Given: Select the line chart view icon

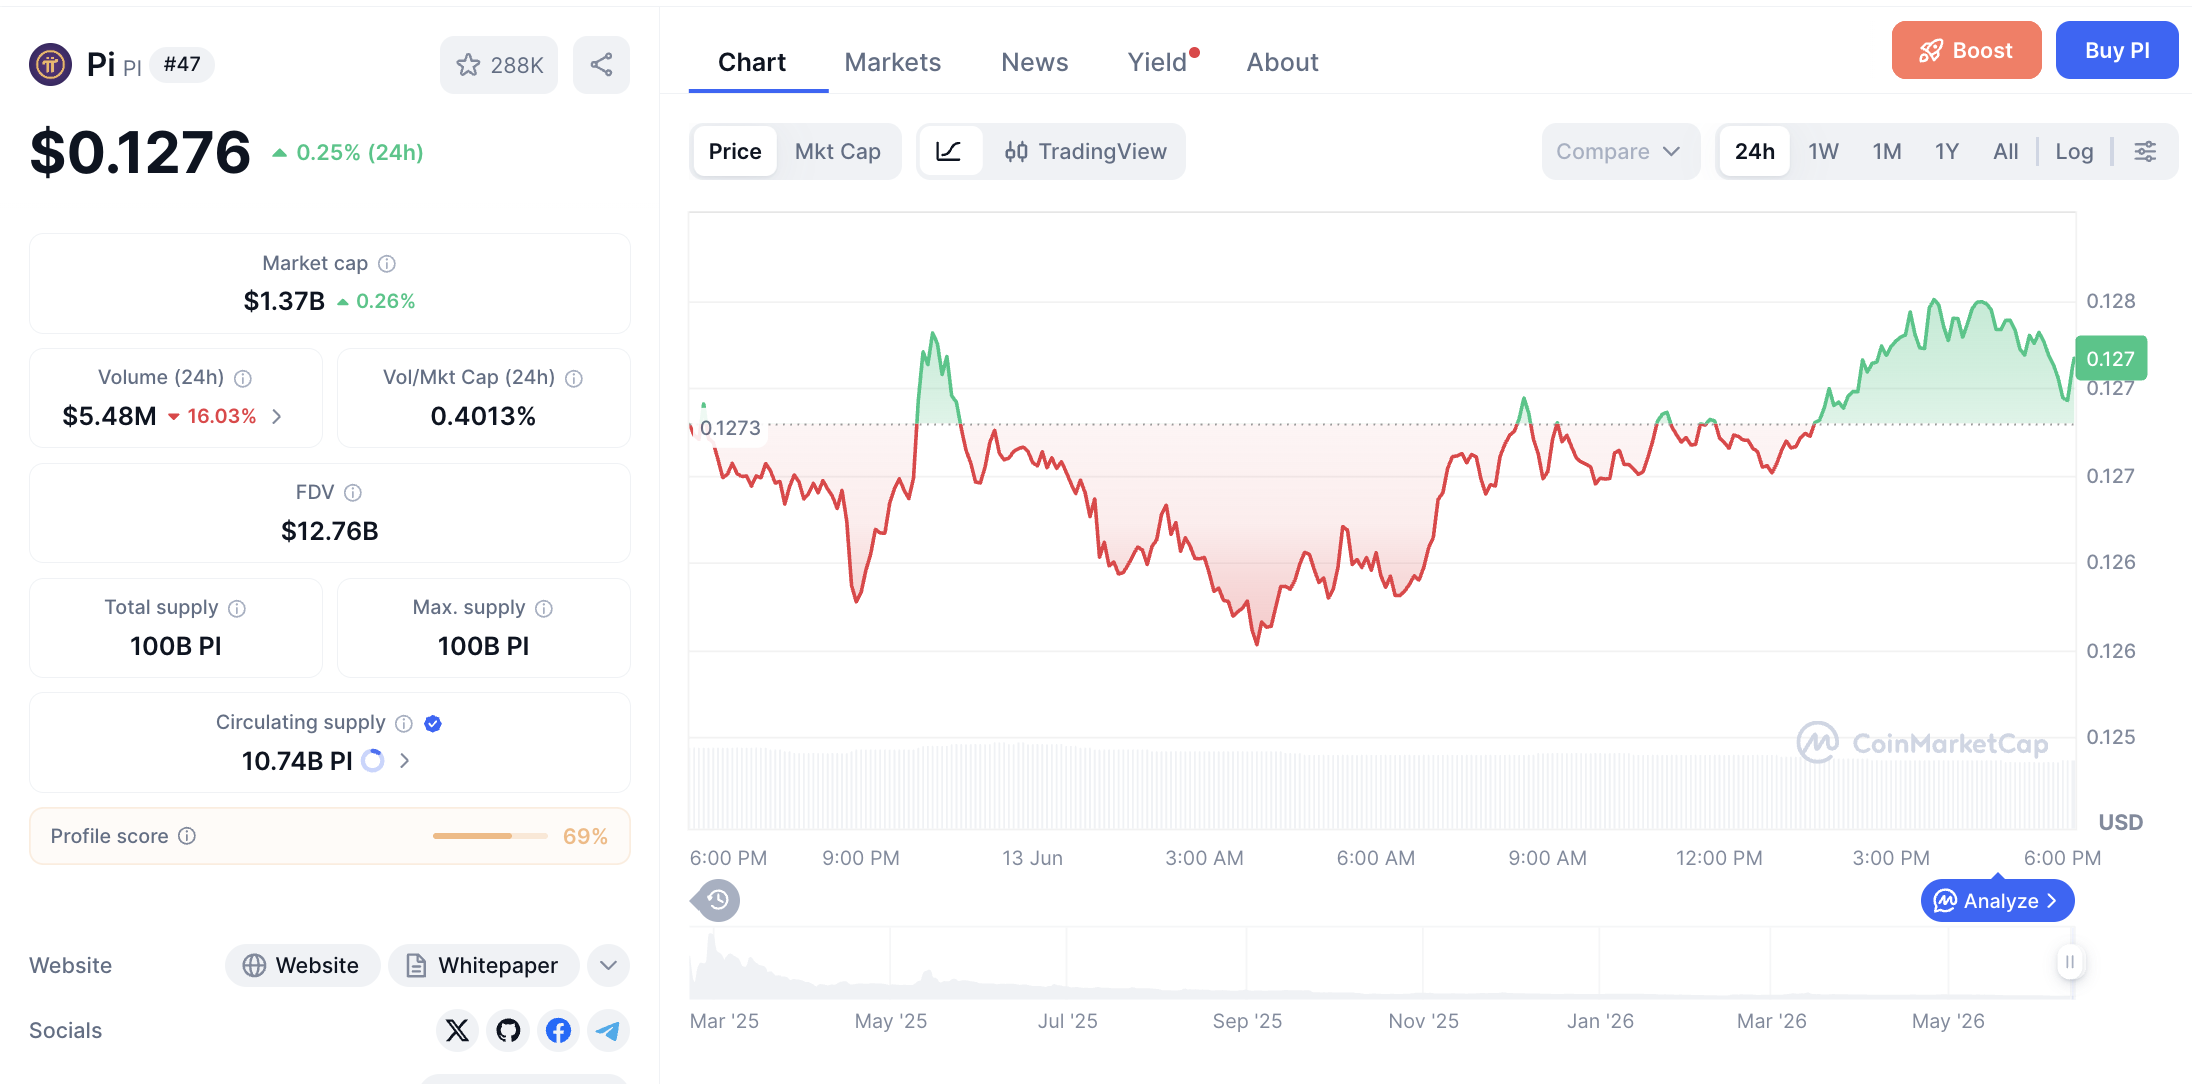Looking at the screenshot, I should (x=949, y=152).
